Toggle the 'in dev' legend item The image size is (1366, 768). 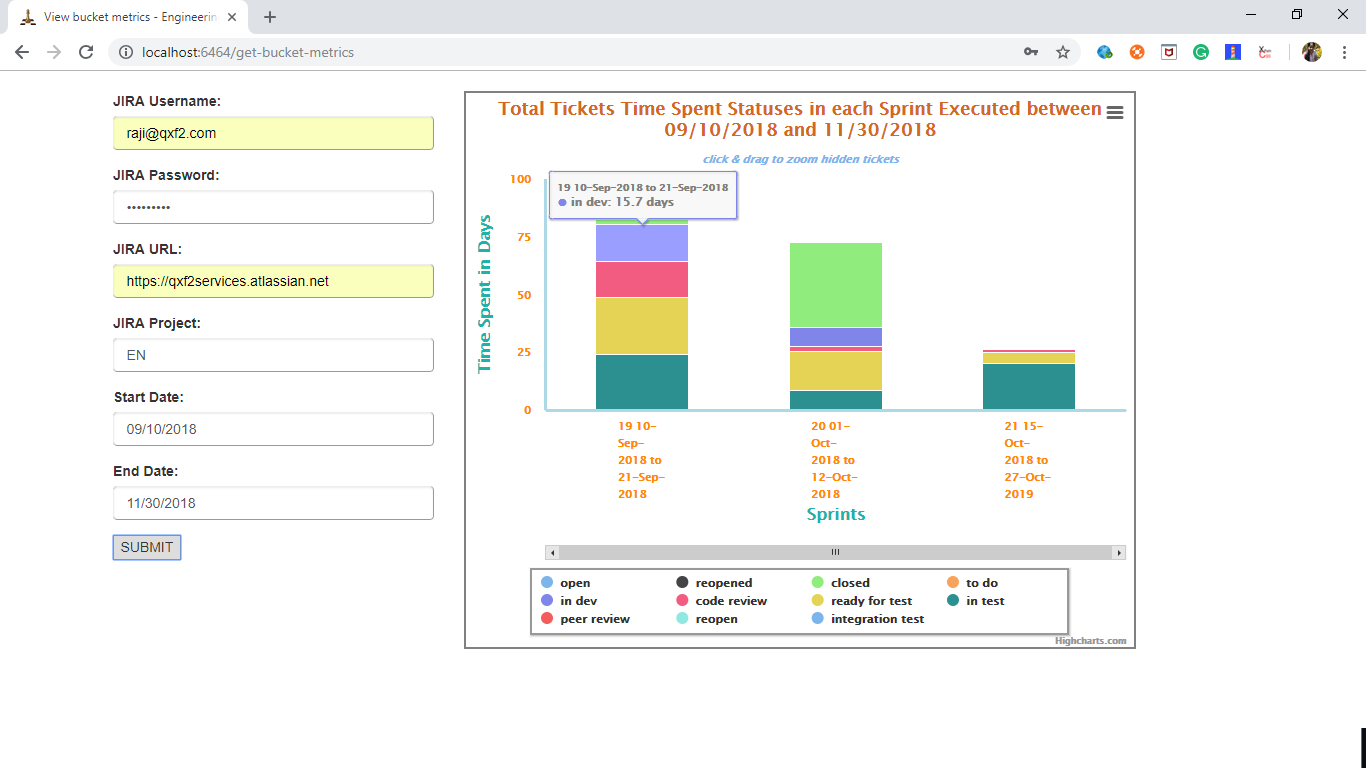tap(578, 601)
